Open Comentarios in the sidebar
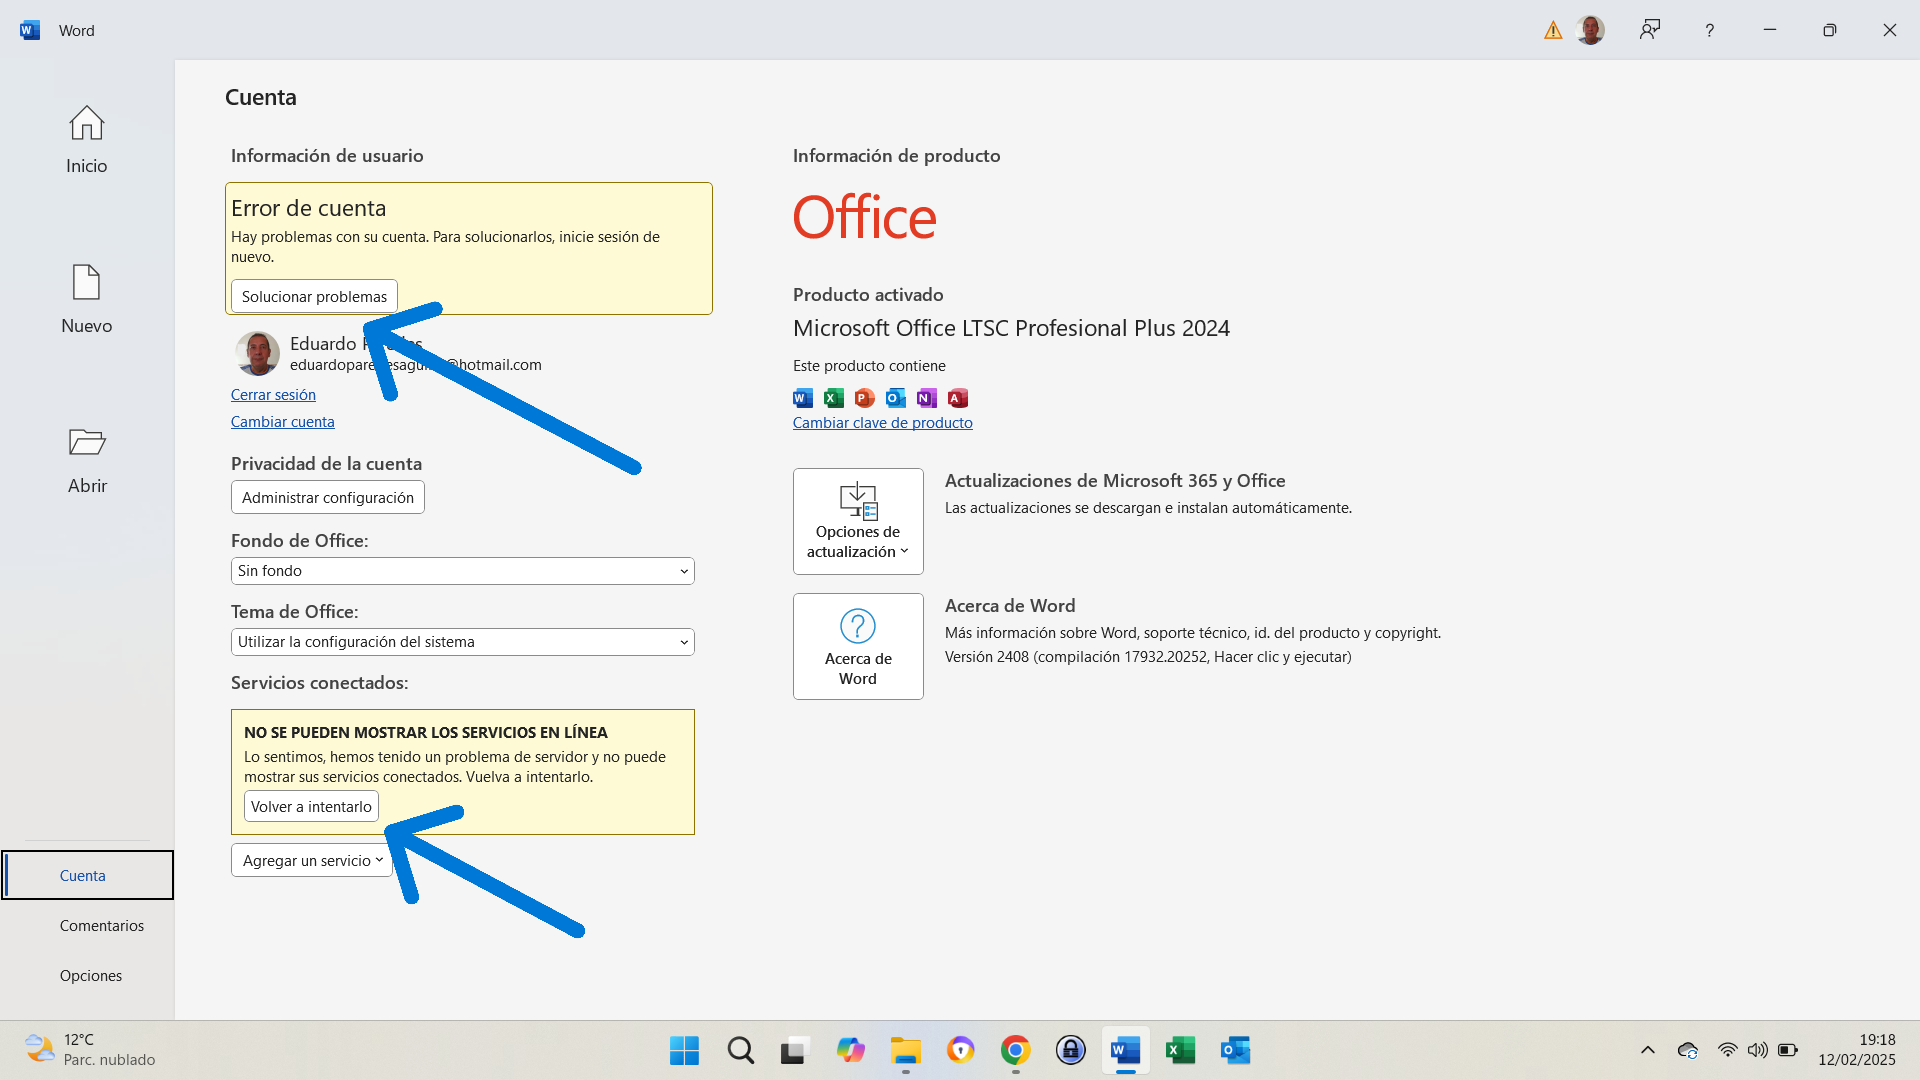 101,925
